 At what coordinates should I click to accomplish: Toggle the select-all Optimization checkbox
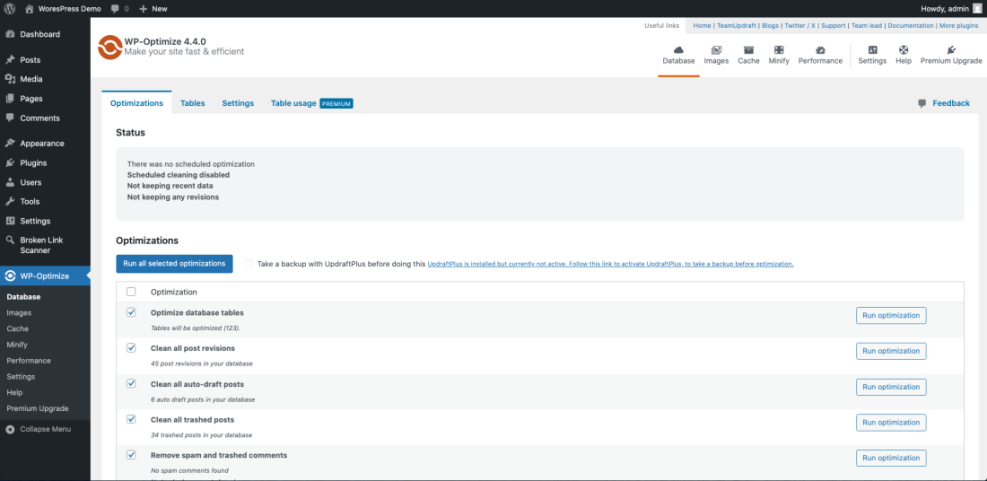click(131, 291)
